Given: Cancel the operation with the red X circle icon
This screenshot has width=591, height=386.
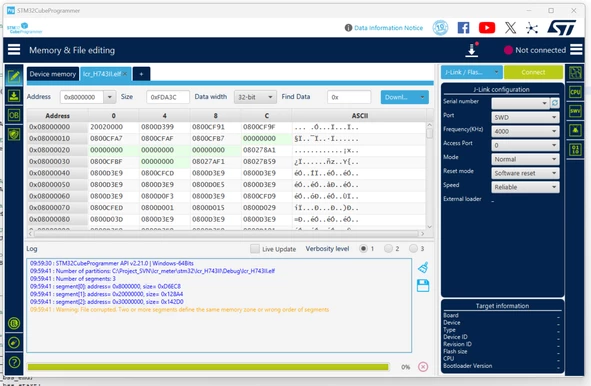Looking at the screenshot, I should click(x=423, y=366).
